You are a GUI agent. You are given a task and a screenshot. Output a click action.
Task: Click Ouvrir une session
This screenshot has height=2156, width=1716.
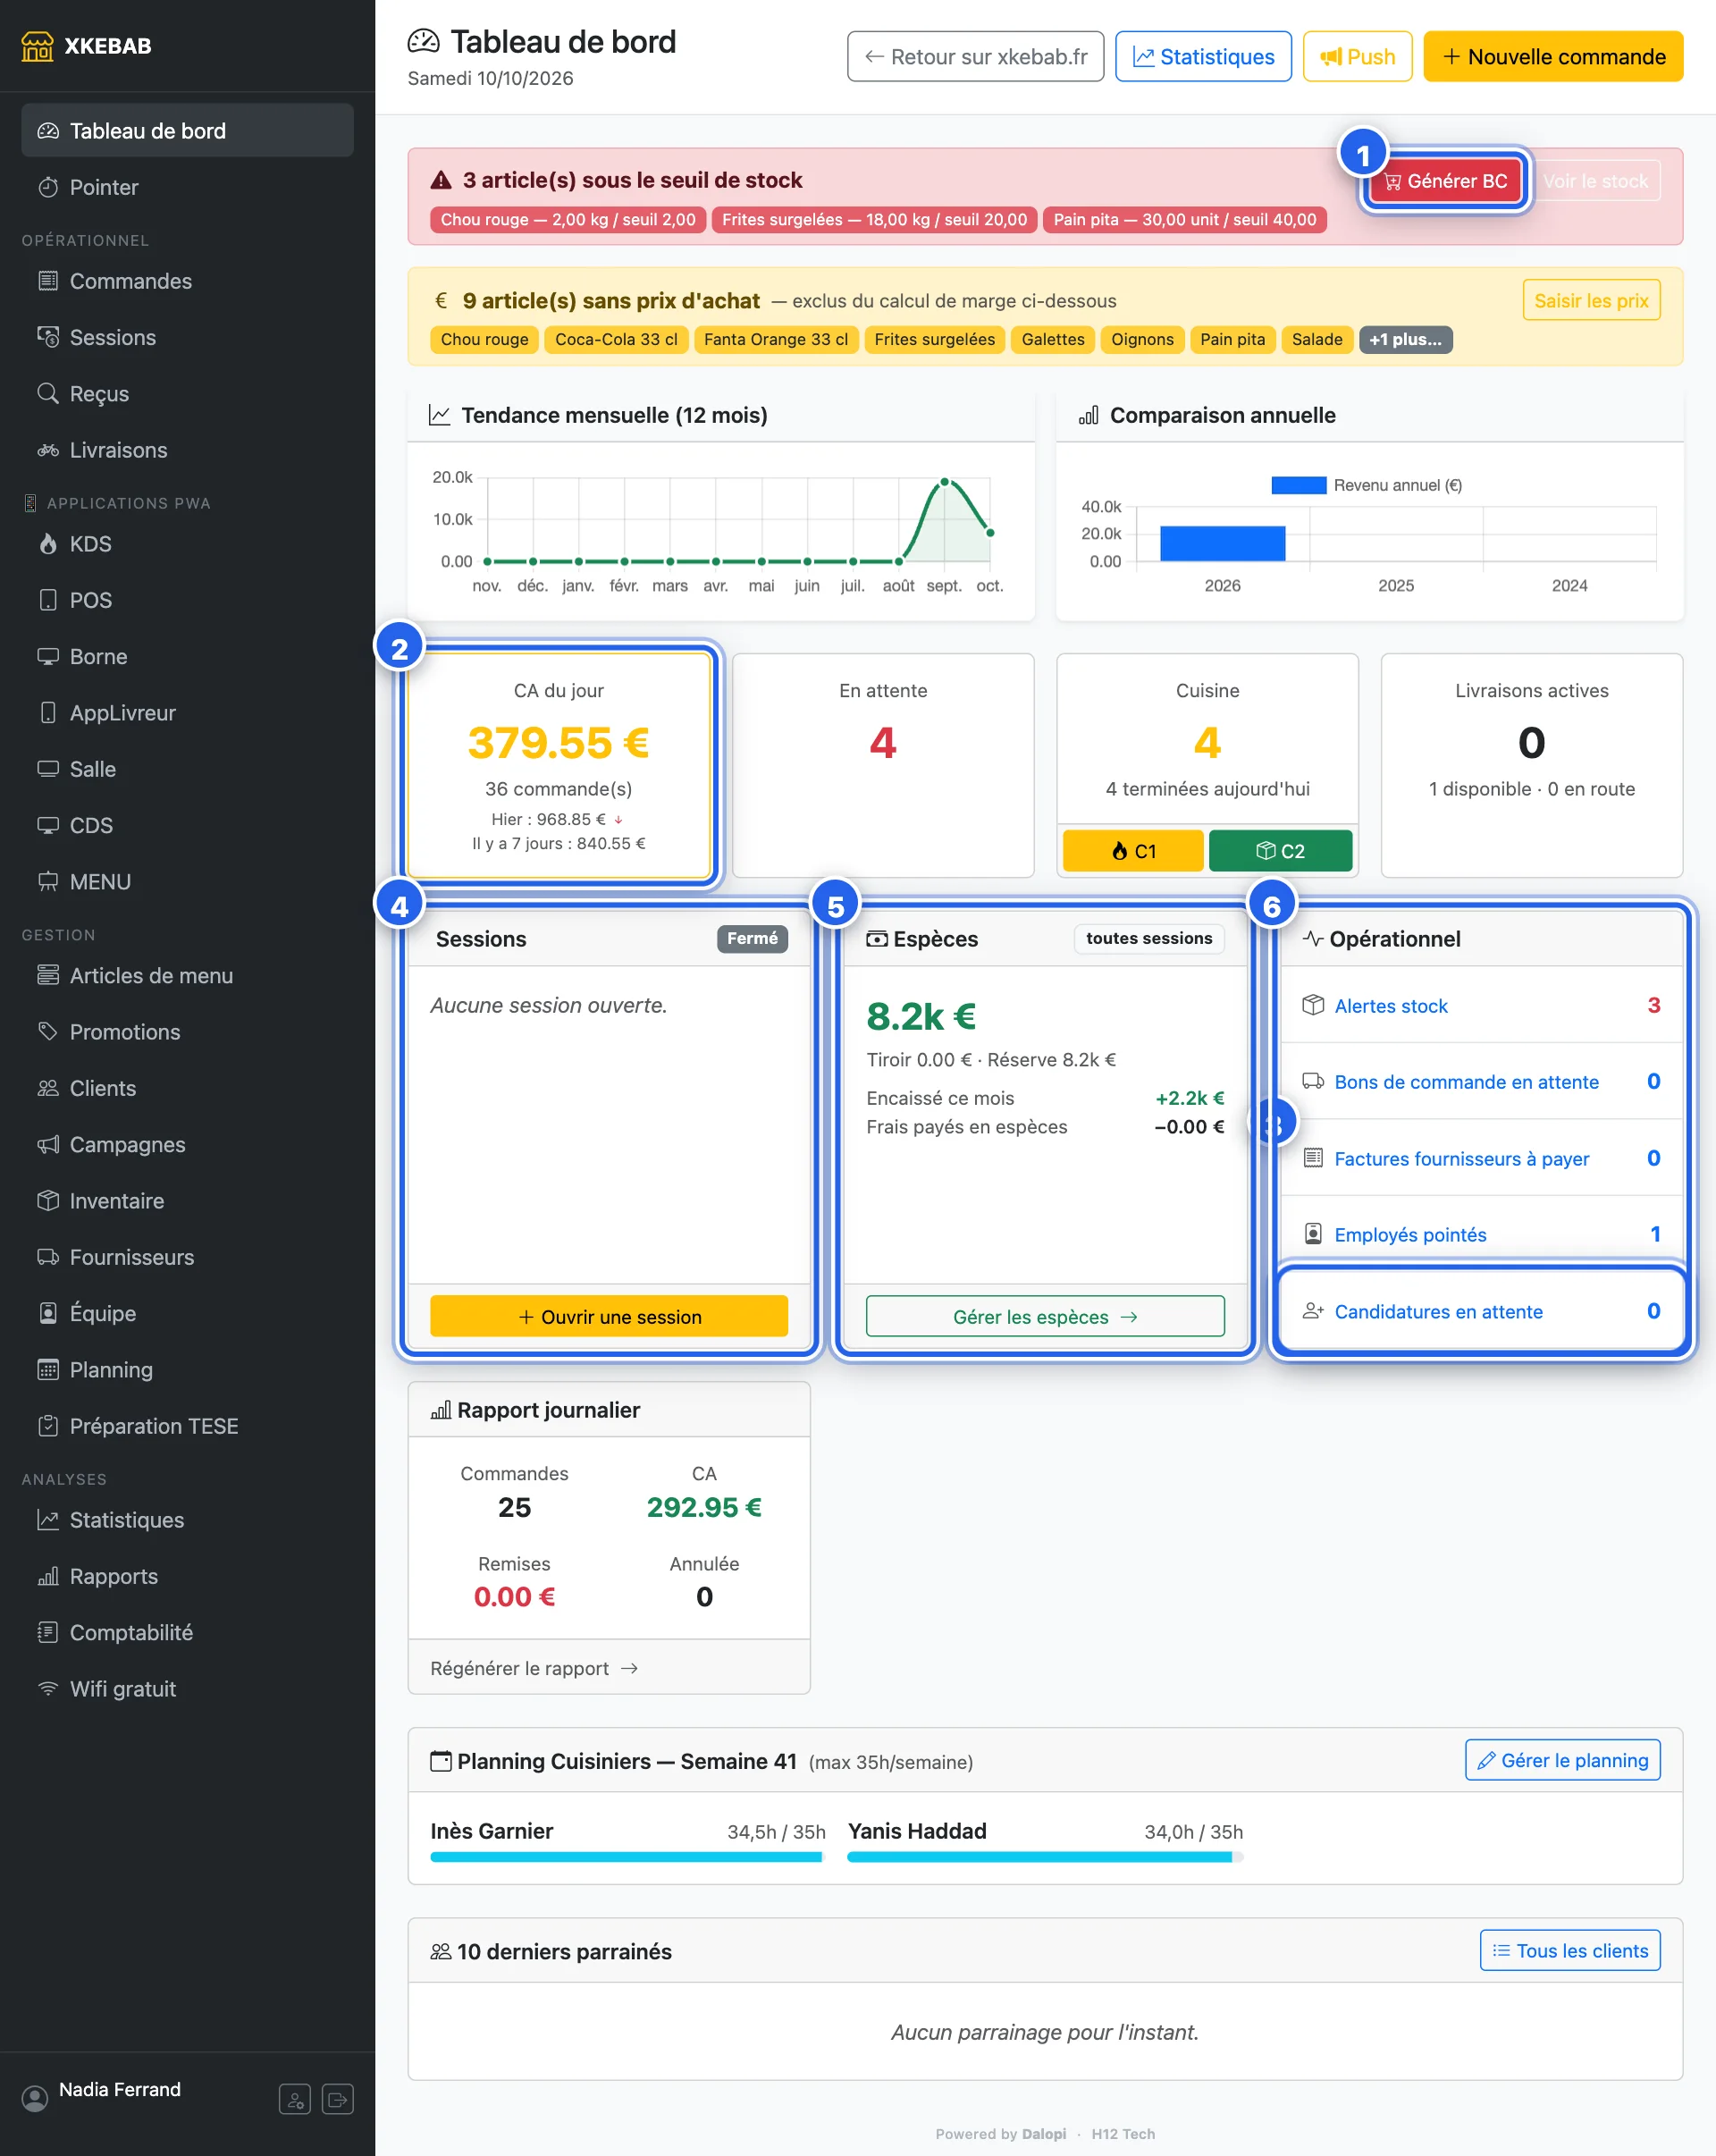coord(609,1316)
